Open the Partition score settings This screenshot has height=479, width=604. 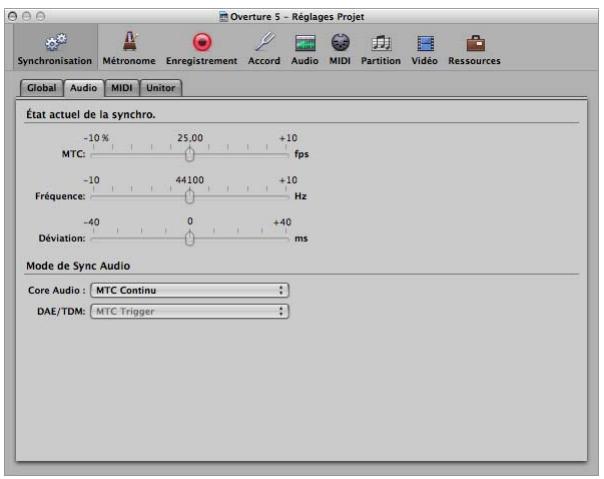tap(381, 48)
